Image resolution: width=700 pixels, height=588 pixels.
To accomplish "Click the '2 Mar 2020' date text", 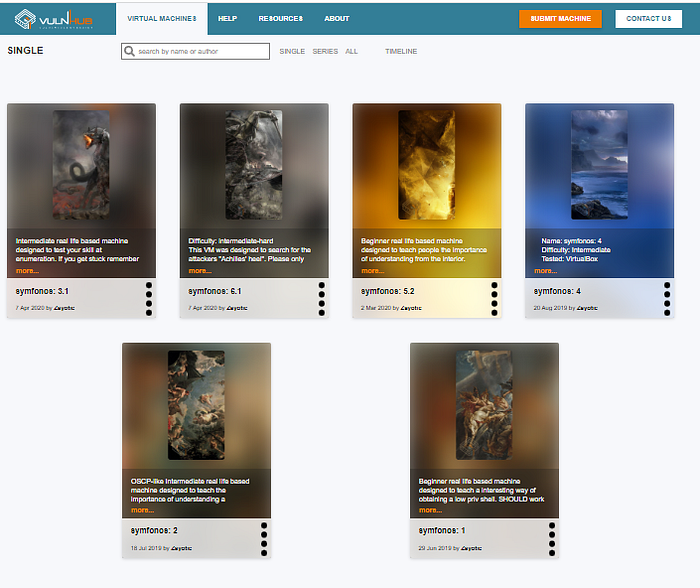I will 376,308.
